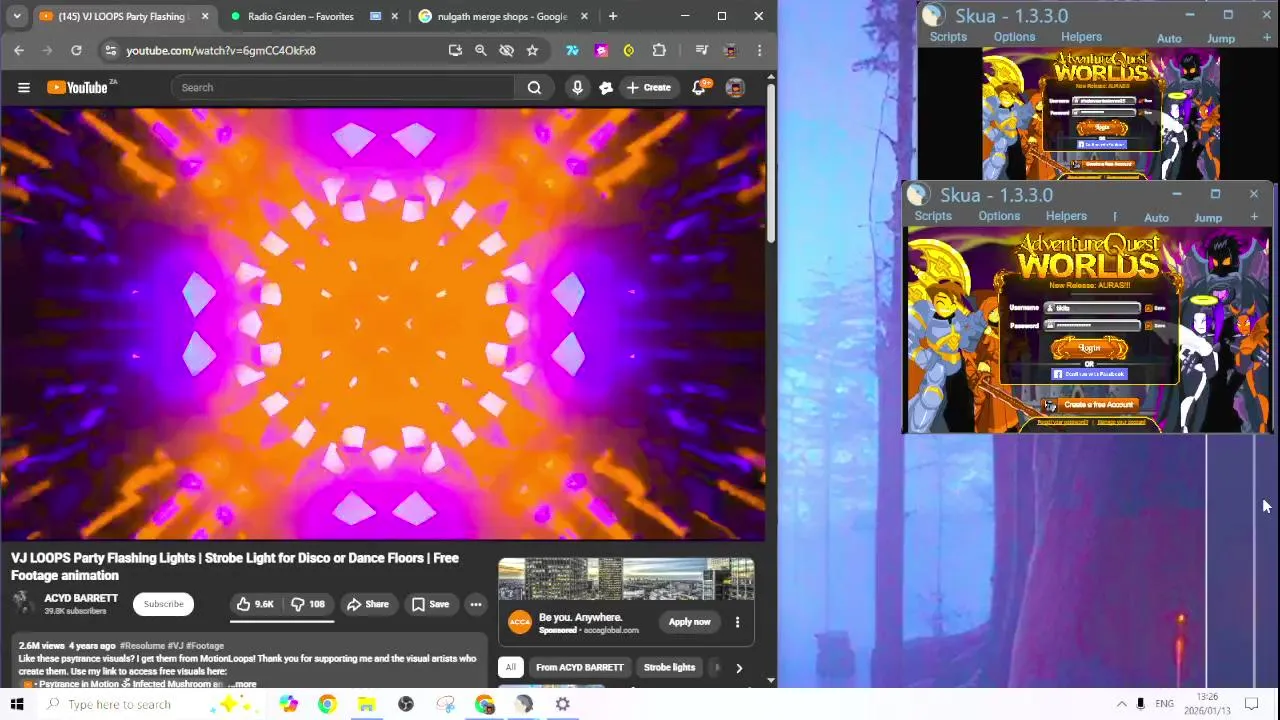Open sponsored ad options menu
Screen dimensions: 1280x720
737,622
